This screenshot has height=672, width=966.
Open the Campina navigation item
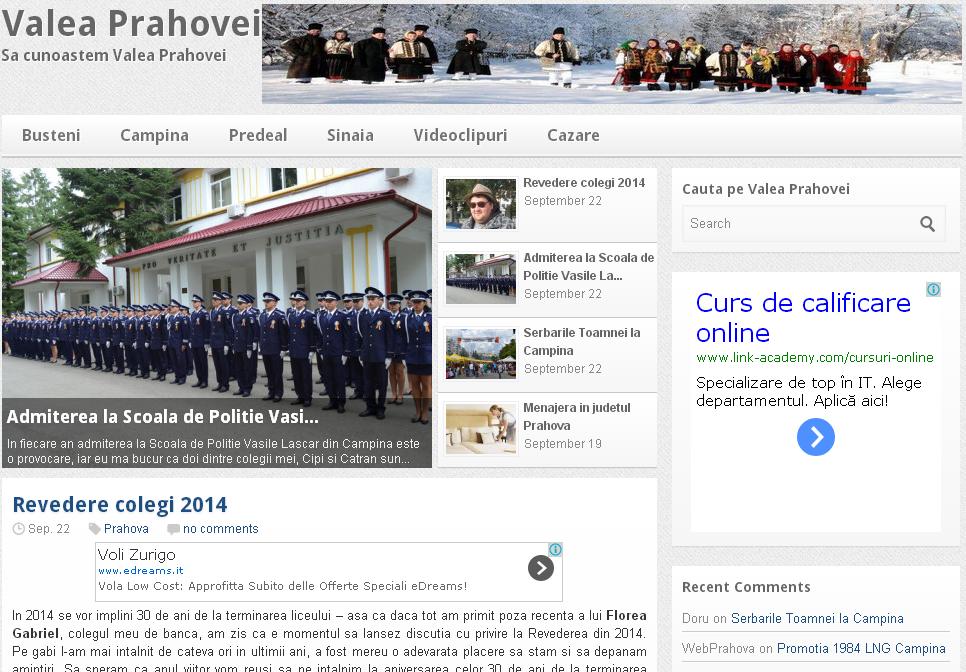(x=154, y=135)
